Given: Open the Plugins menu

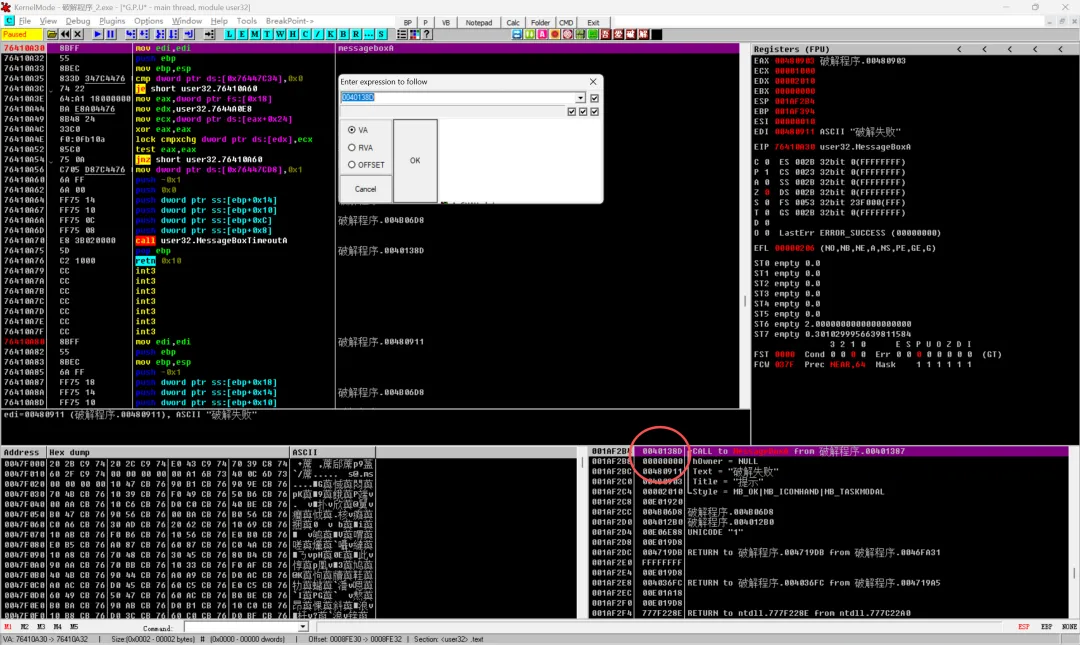Looking at the screenshot, I should coord(112,21).
